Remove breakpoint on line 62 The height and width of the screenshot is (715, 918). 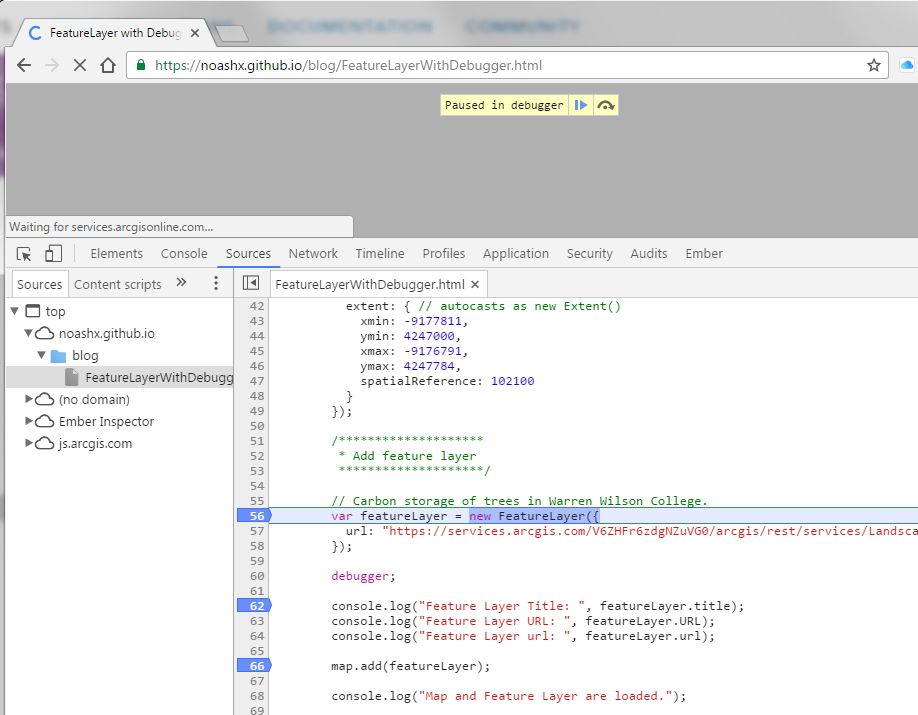point(254,605)
